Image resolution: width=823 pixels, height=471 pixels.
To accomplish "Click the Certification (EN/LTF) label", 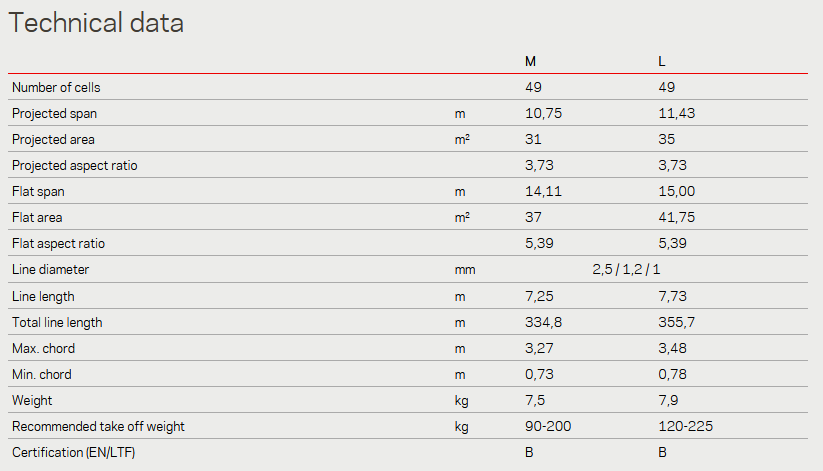I will (x=73, y=452).
